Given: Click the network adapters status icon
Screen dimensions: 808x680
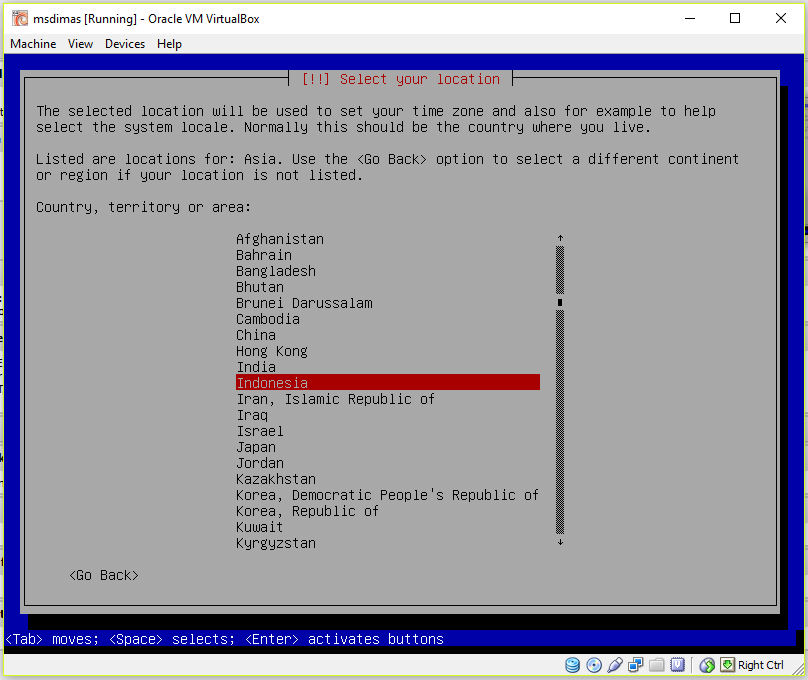Looking at the screenshot, I should (636, 665).
